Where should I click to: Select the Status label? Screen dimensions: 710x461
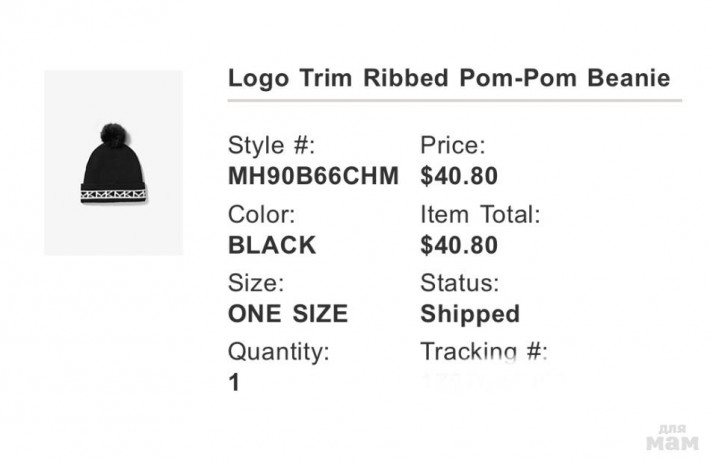click(x=459, y=283)
